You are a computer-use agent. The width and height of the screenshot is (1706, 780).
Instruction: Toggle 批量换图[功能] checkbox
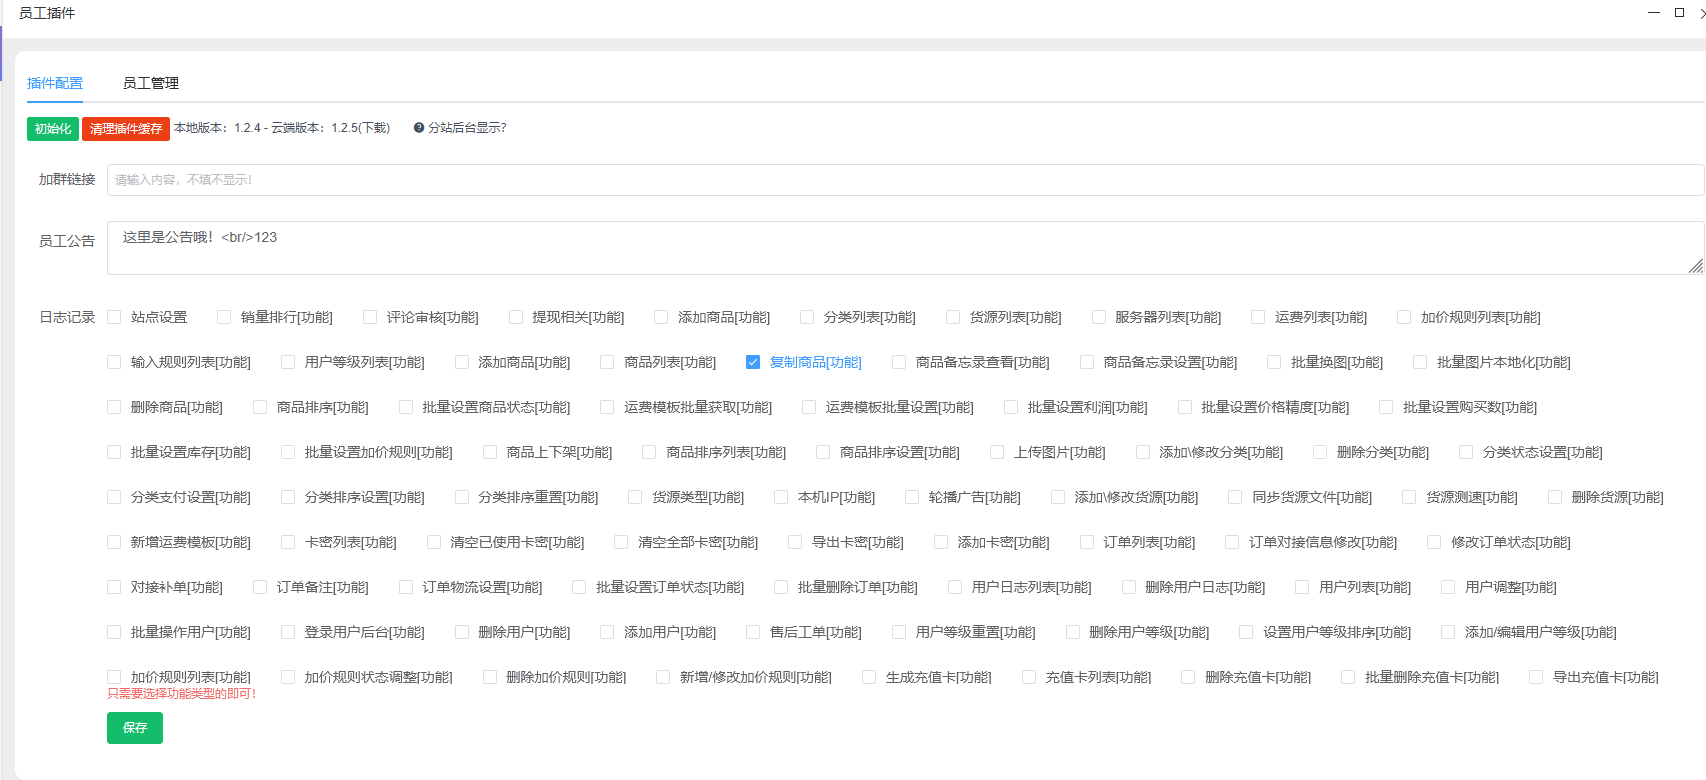1274,362
